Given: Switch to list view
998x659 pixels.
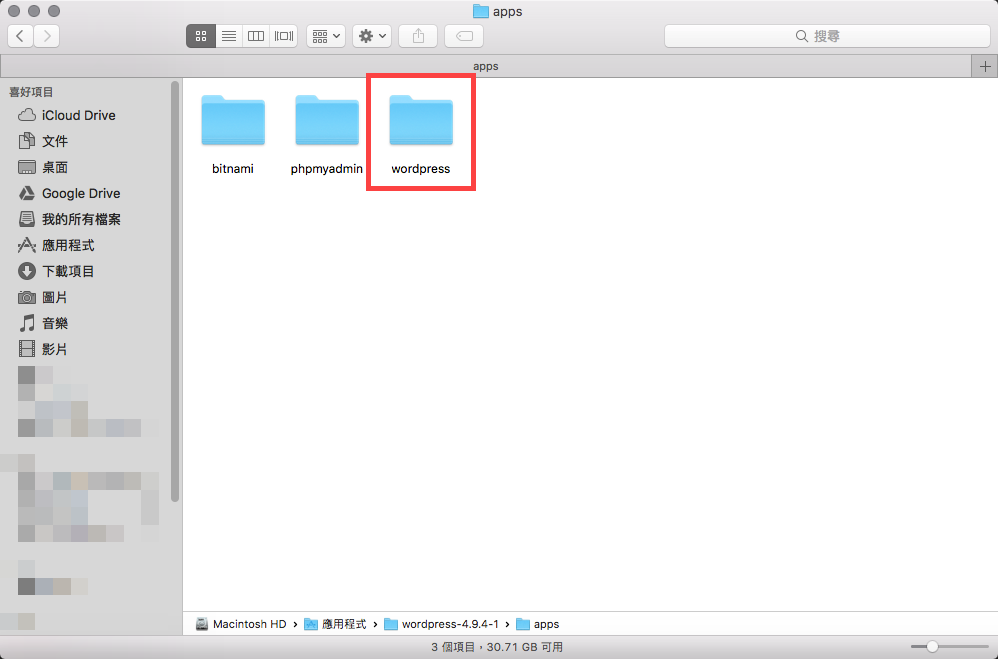Looking at the screenshot, I should click(228, 36).
